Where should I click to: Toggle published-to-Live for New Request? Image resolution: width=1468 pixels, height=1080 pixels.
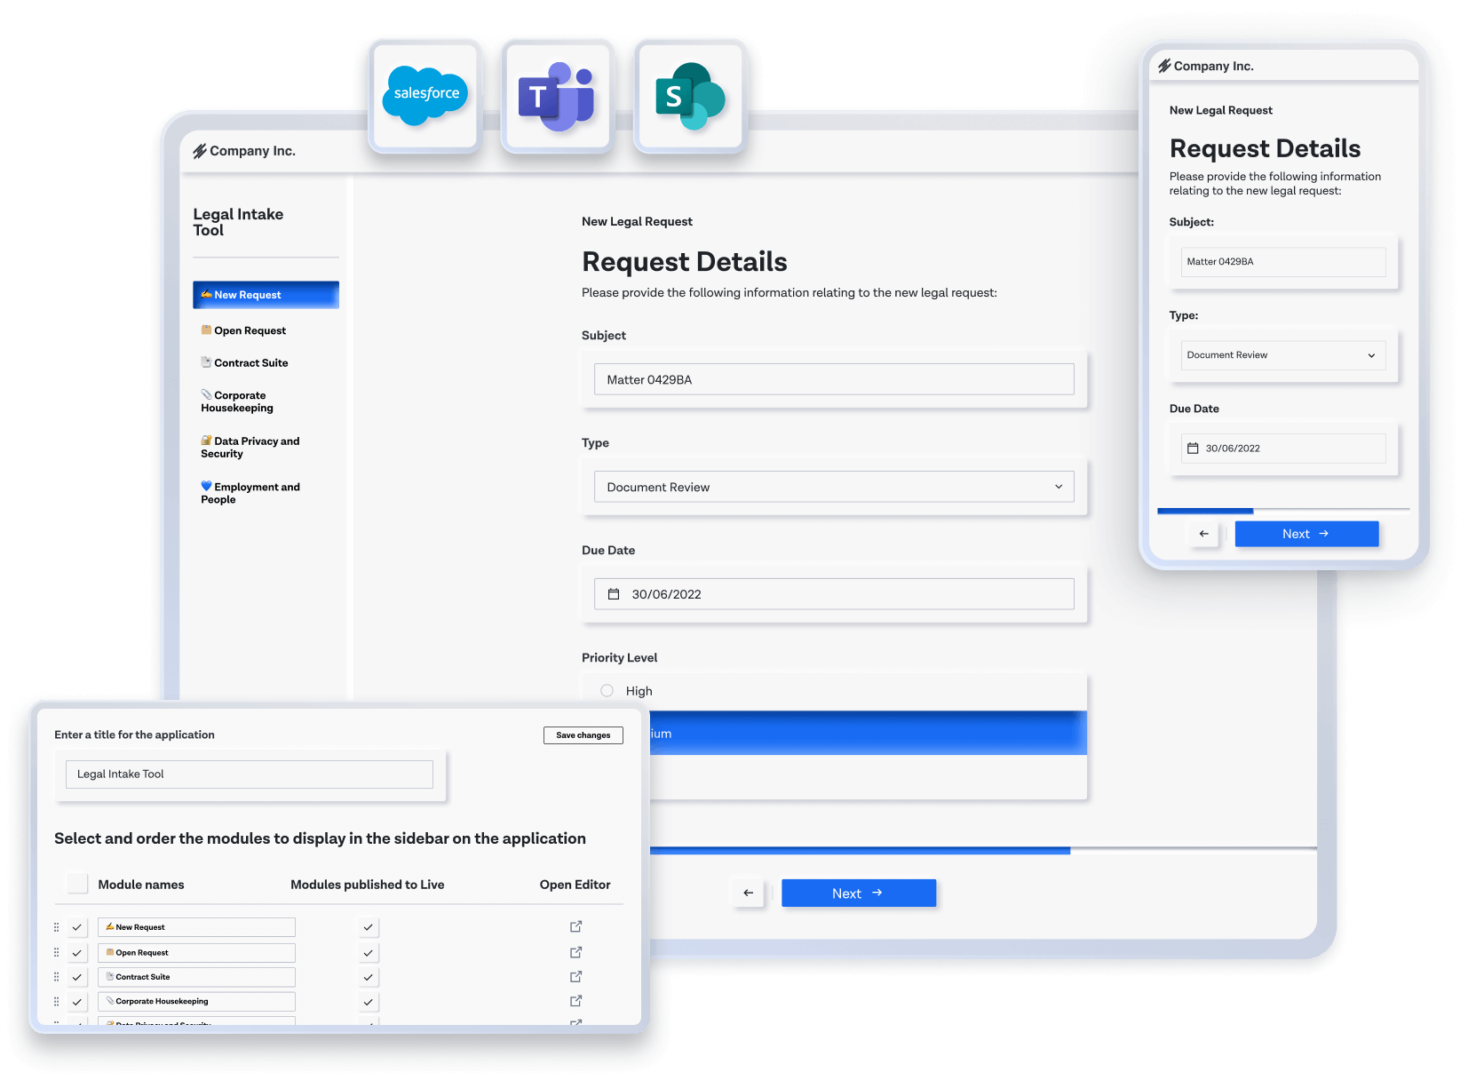coord(368,927)
